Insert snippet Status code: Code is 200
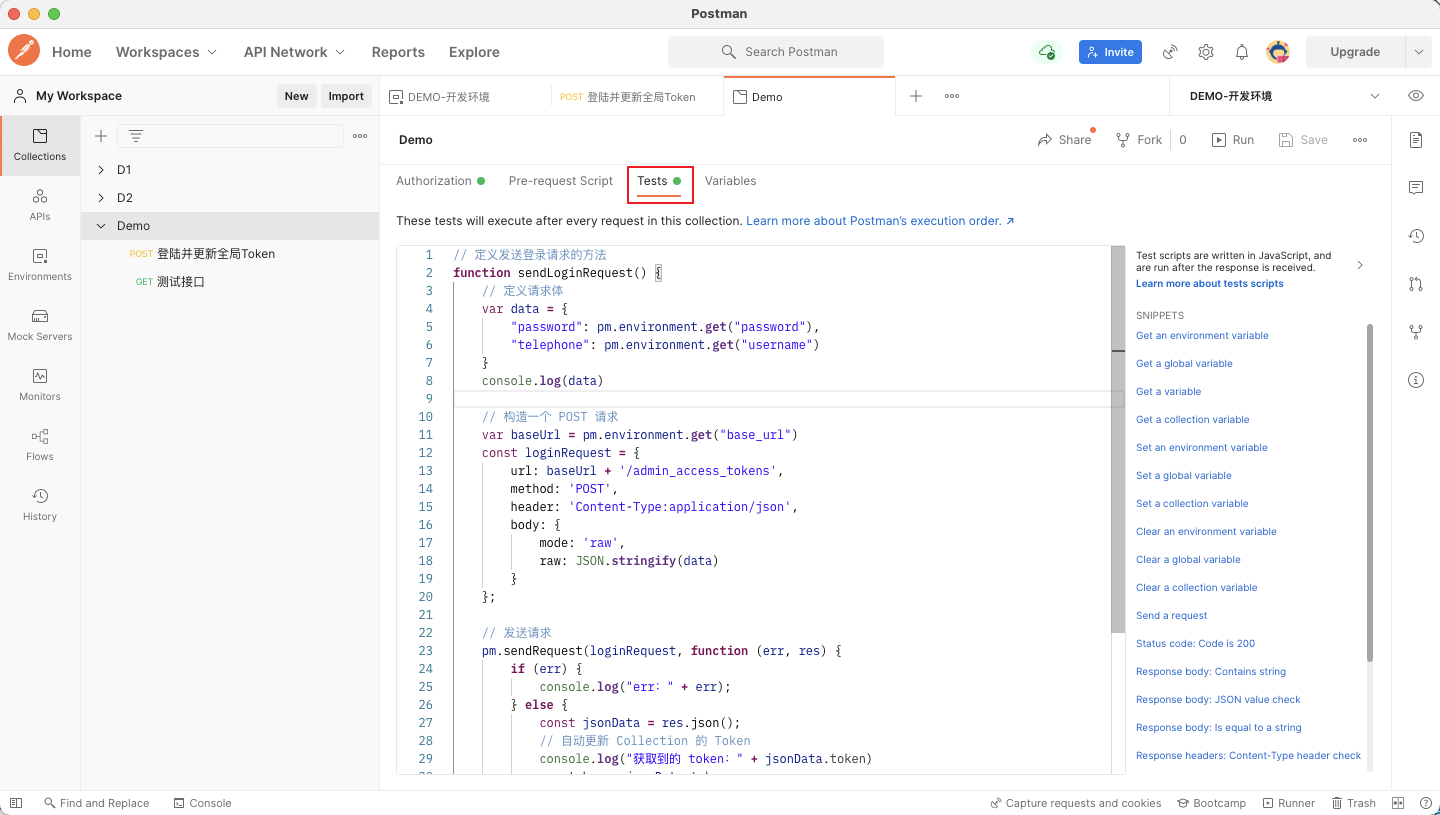The height and width of the screenshot is (815, 1440). [x=1195, y=644]
